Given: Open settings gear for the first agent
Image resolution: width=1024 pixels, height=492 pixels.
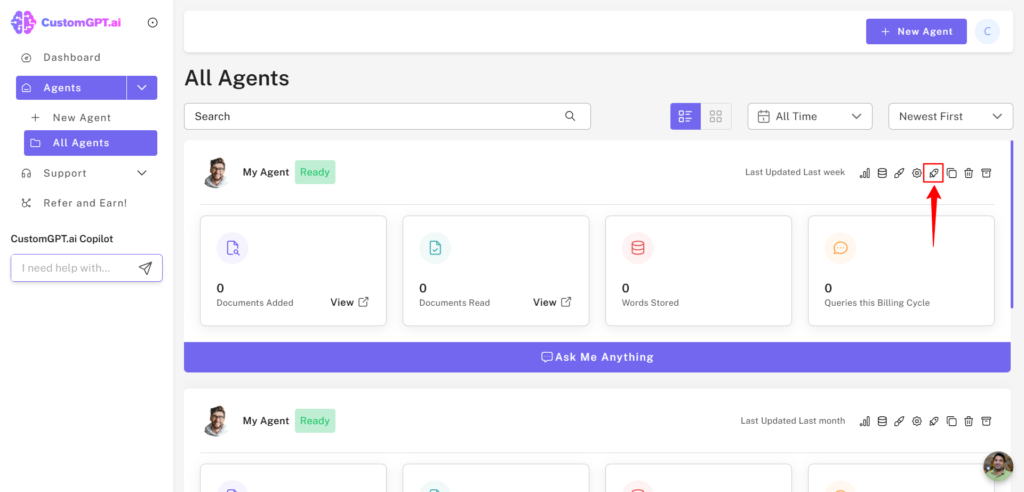Looking at the screenshot, I should (x=916, y=173).
